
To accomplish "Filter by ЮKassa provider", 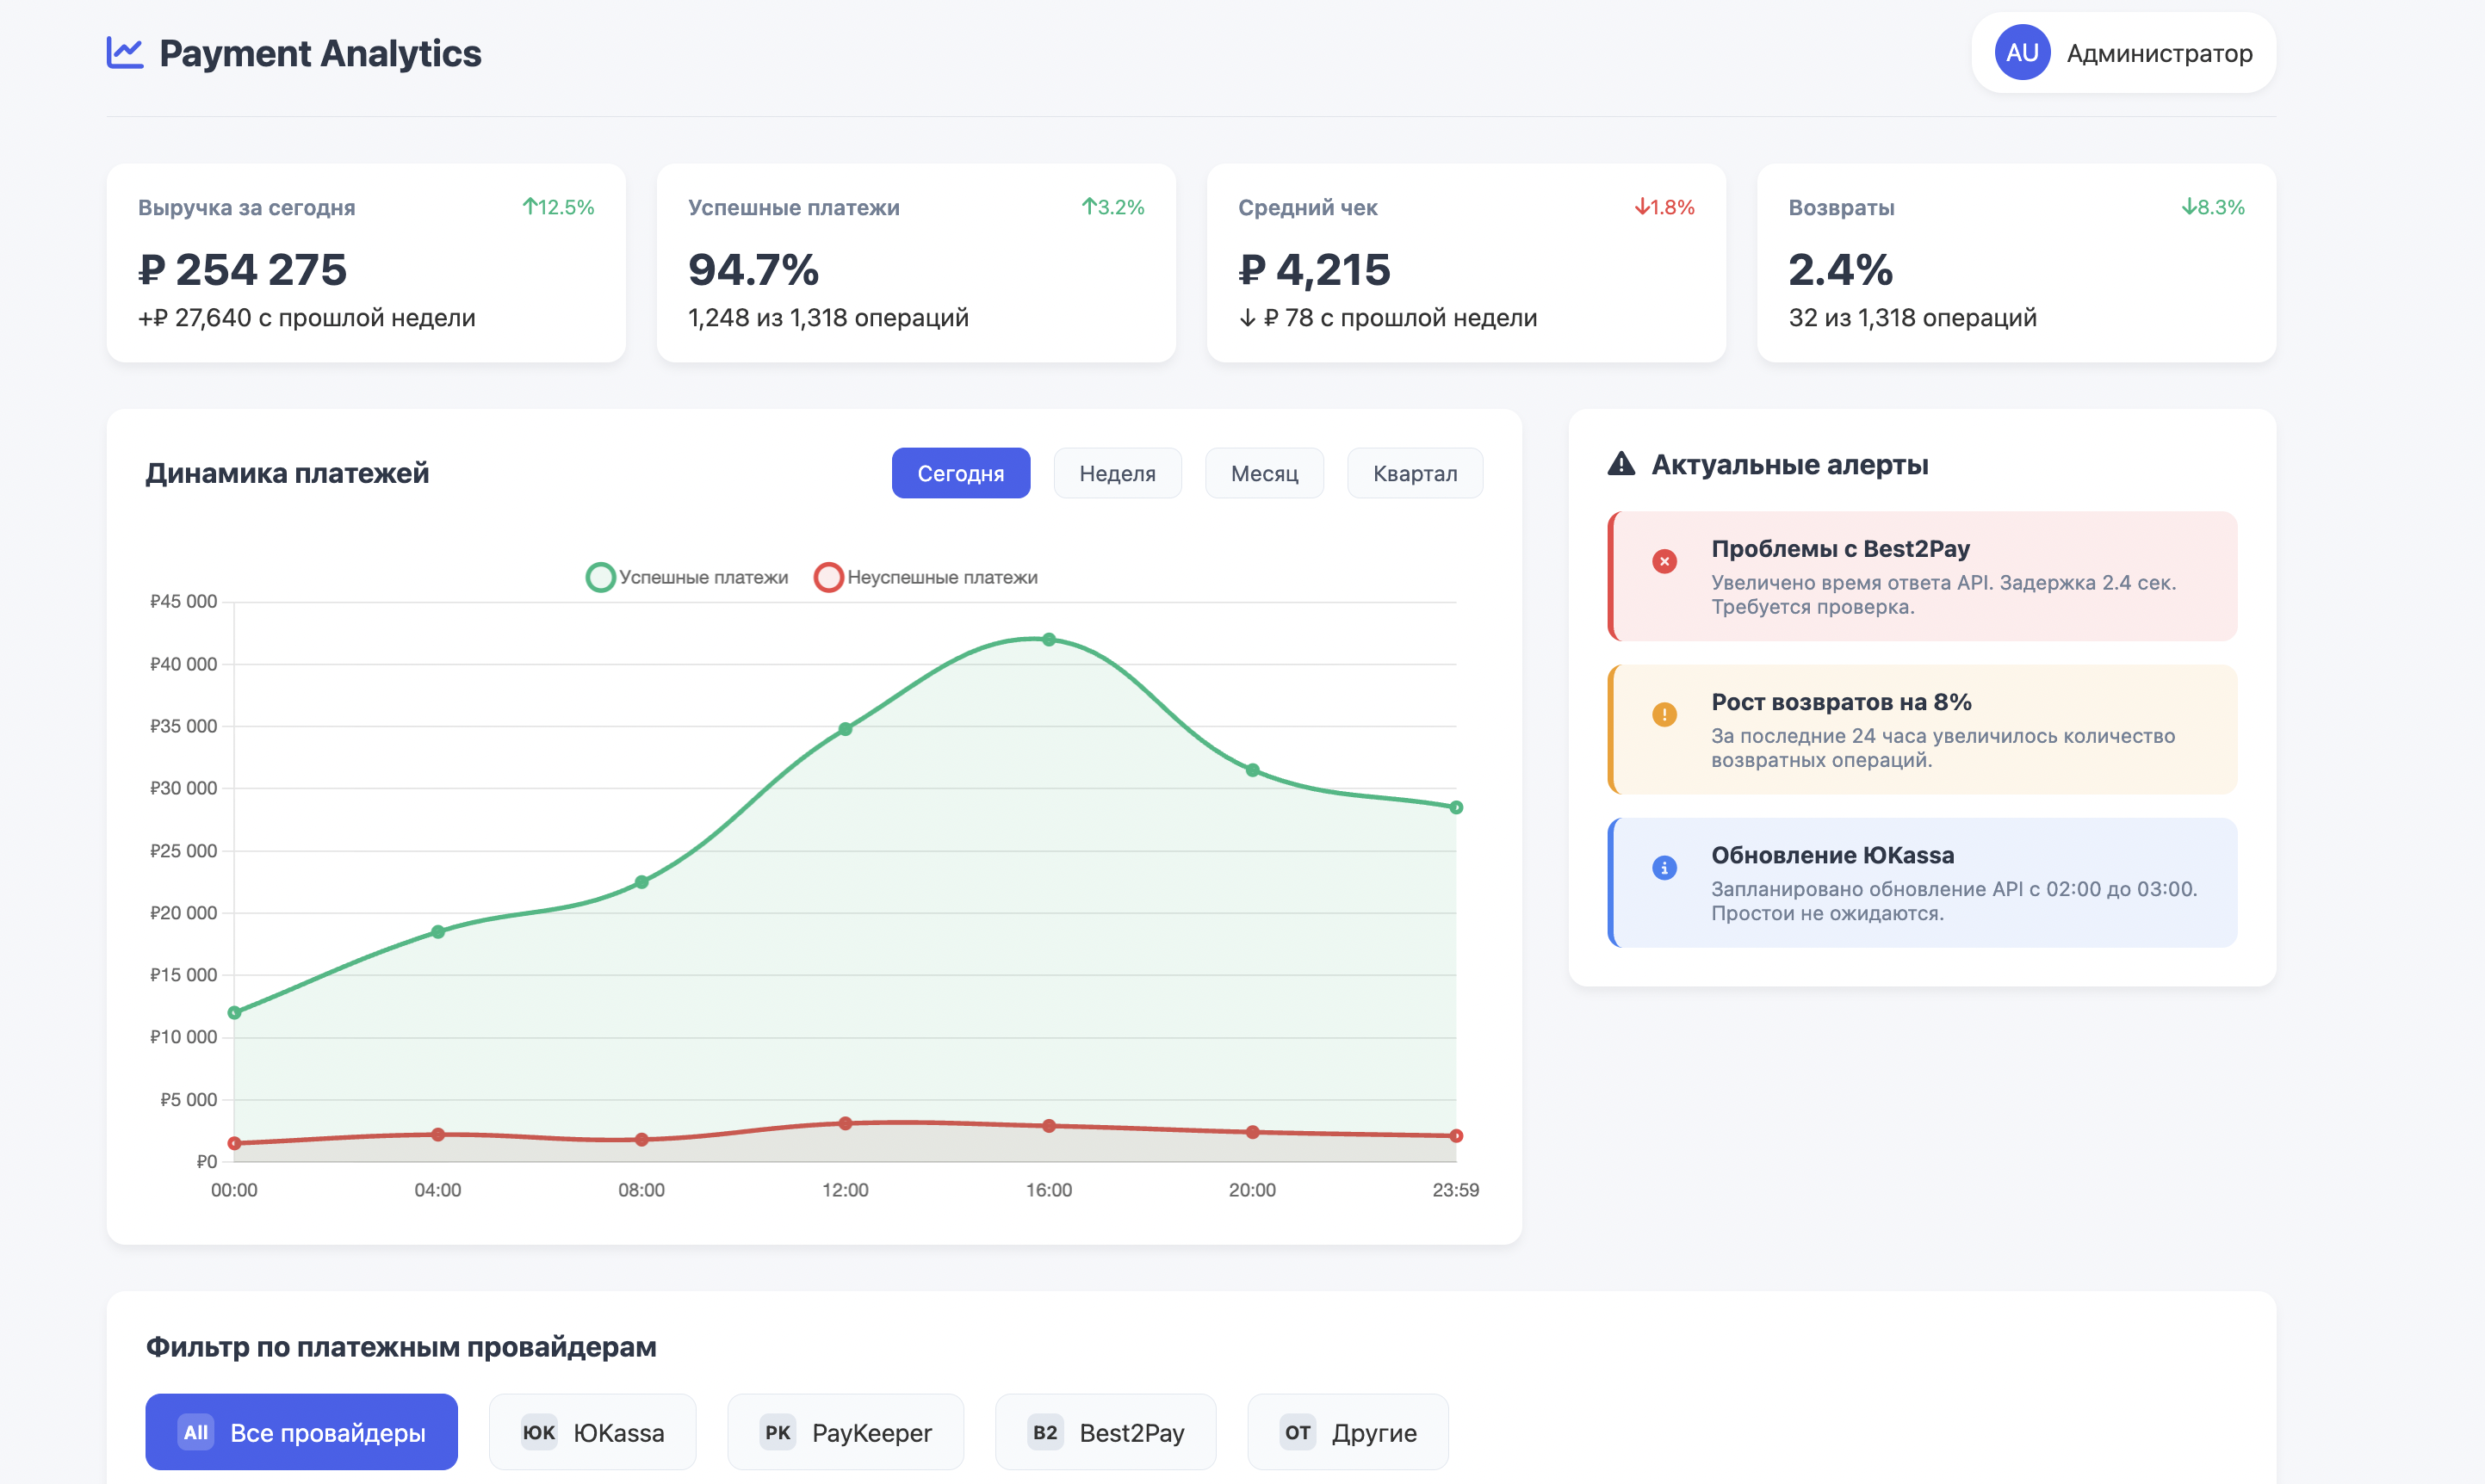I will click(592, 1432).
